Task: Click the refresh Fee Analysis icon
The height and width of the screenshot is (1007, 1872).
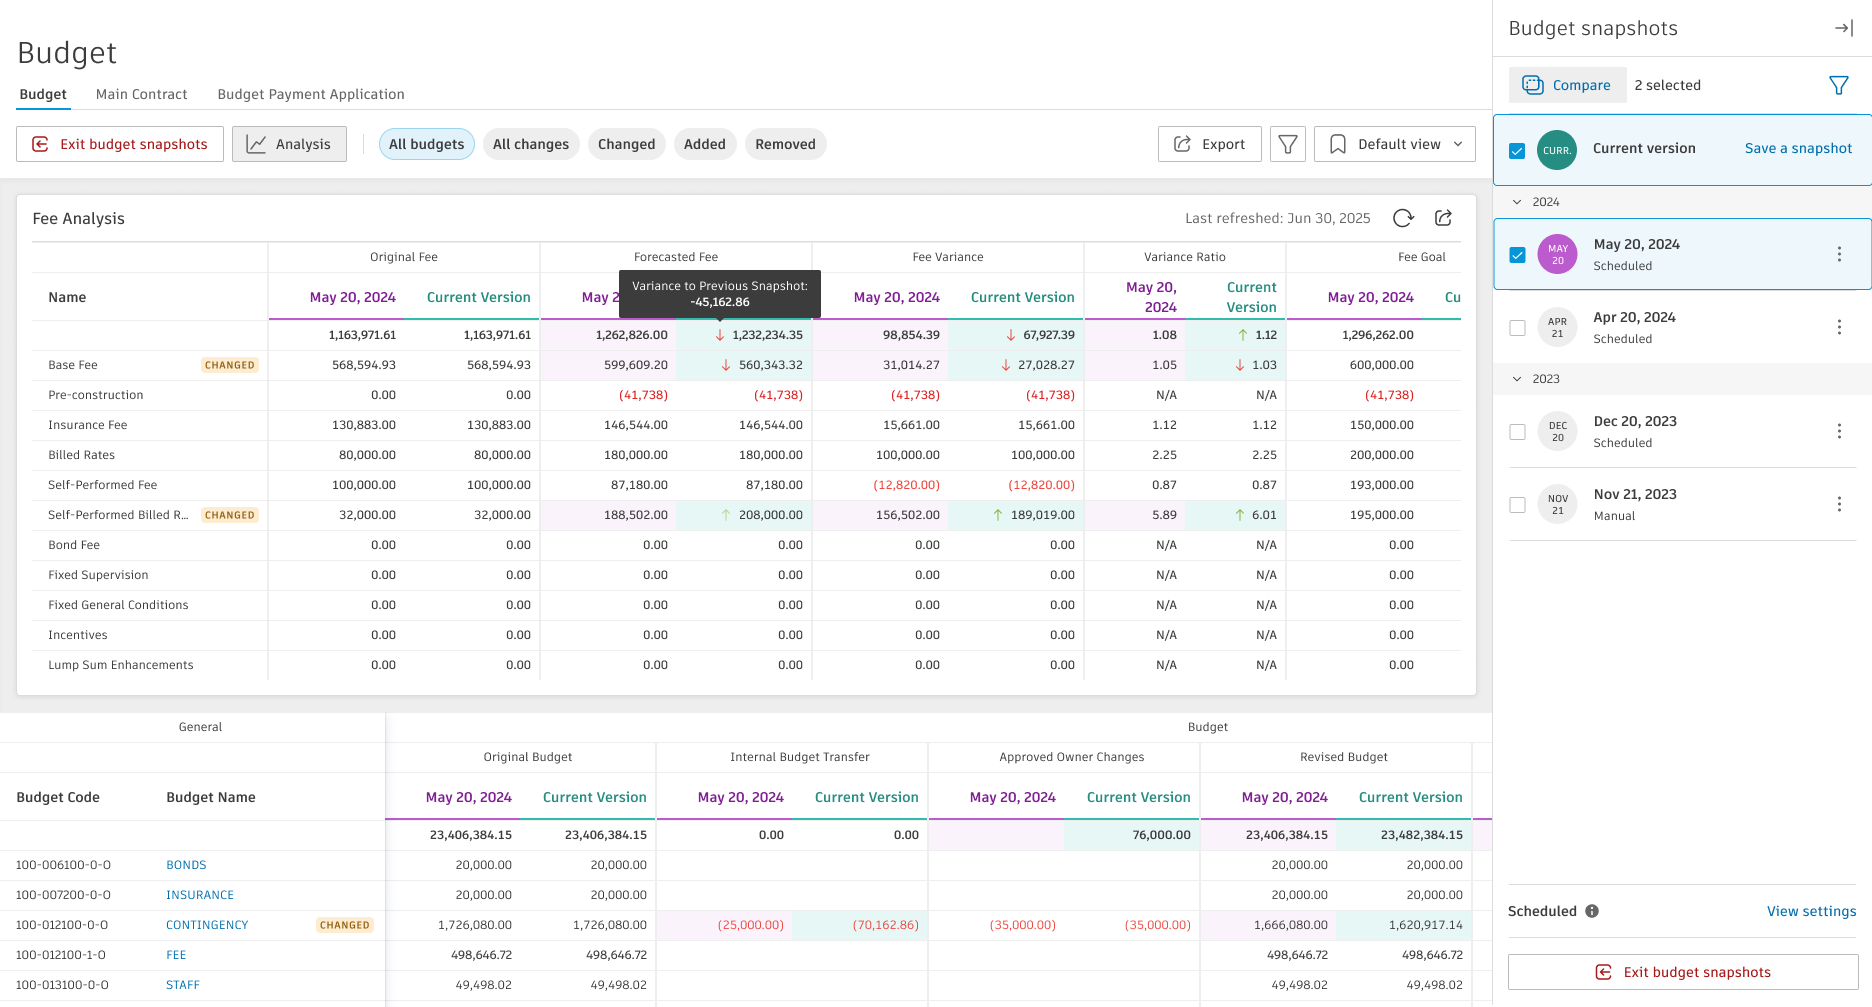Action: (1403, 218)
